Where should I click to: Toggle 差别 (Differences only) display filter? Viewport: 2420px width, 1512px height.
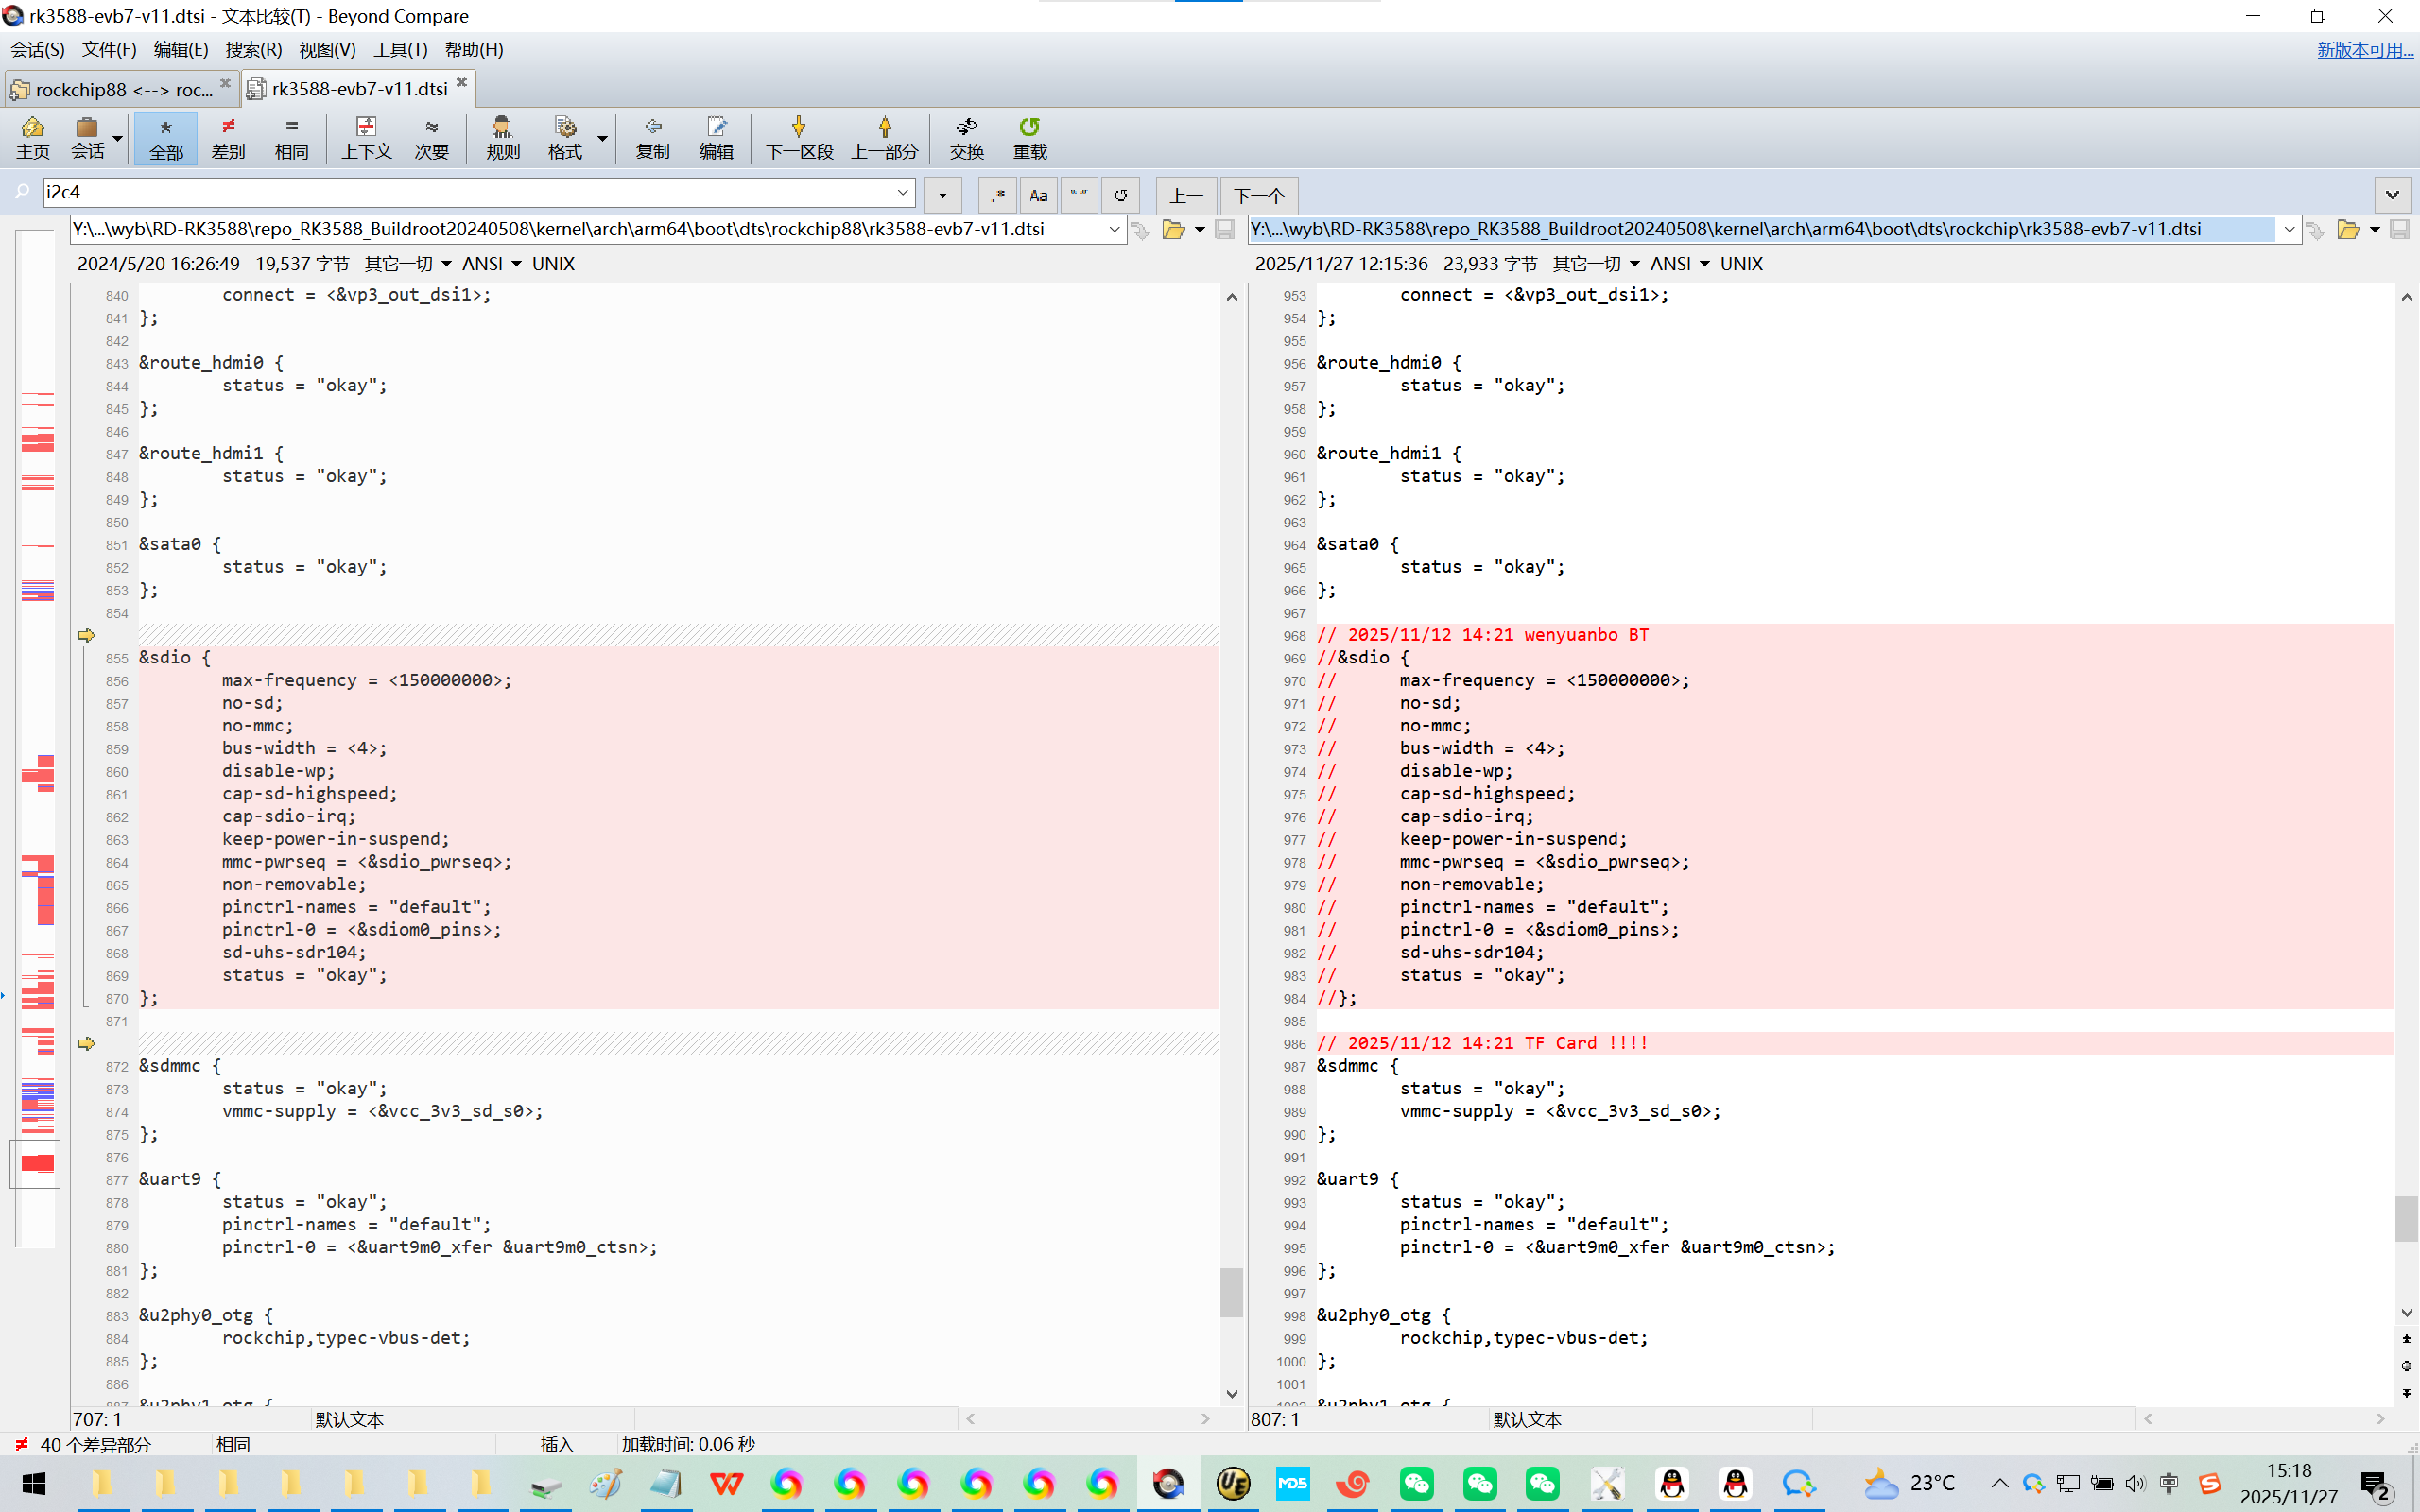click(228, 137)
